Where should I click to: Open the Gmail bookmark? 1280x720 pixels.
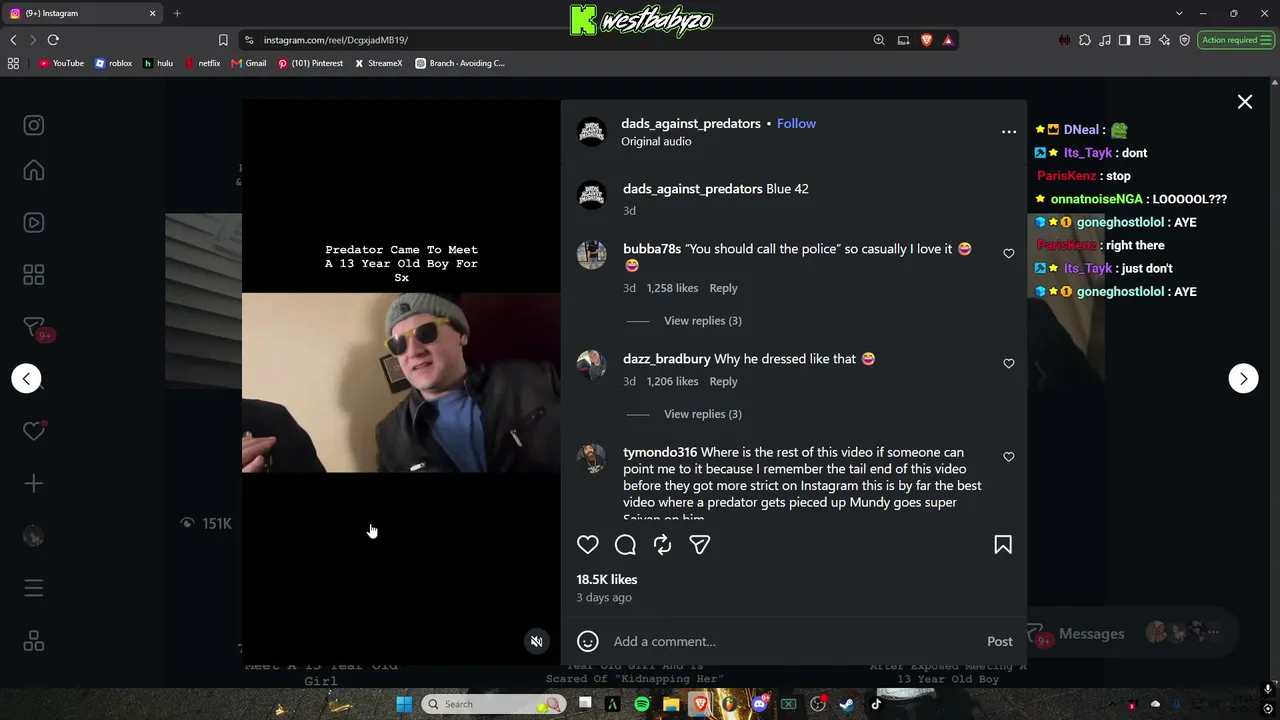pyautogui.click(x=249, y=63)
